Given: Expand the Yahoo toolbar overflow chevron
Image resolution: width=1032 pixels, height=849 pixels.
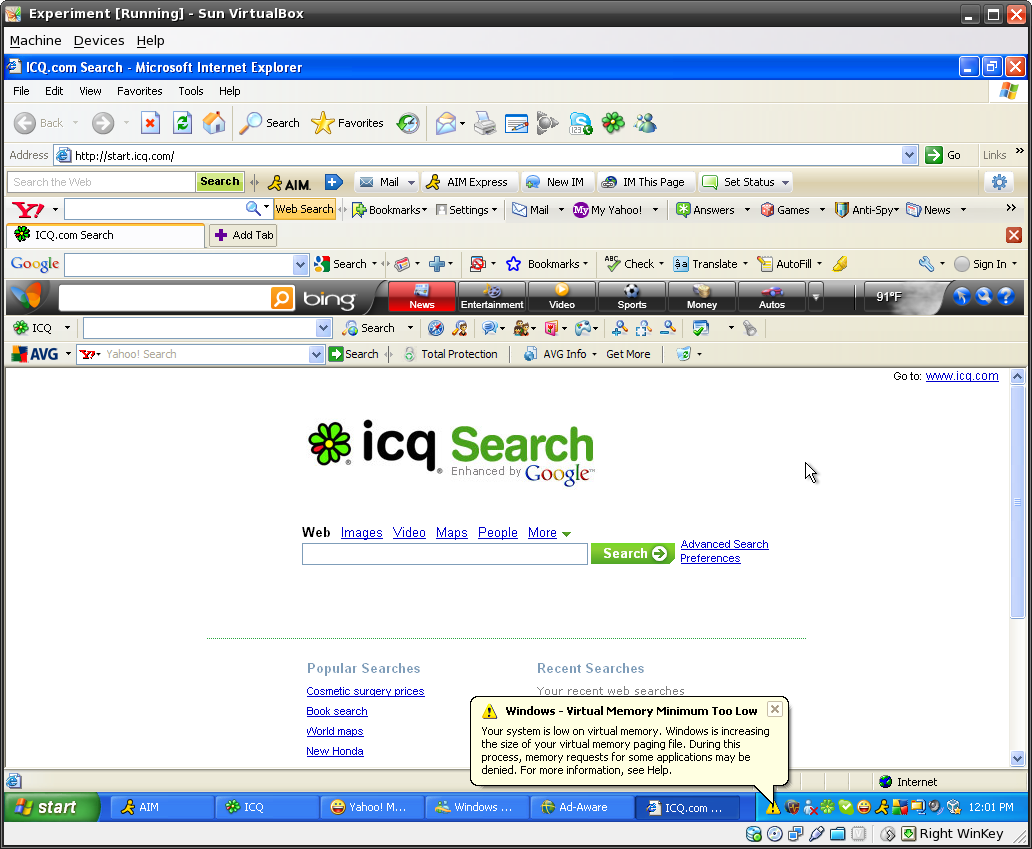Looking at the screenshot, I should 1011,208.
